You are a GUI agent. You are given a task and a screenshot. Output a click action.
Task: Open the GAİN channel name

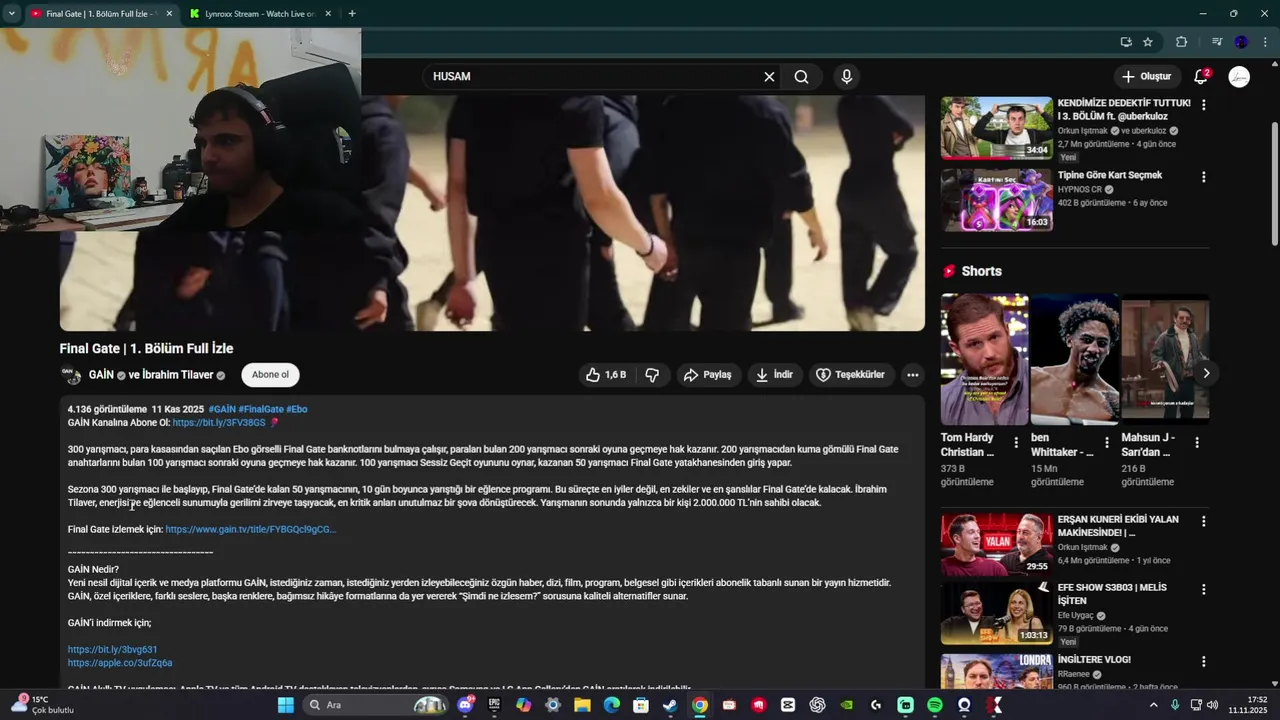[x=101, y=375]
